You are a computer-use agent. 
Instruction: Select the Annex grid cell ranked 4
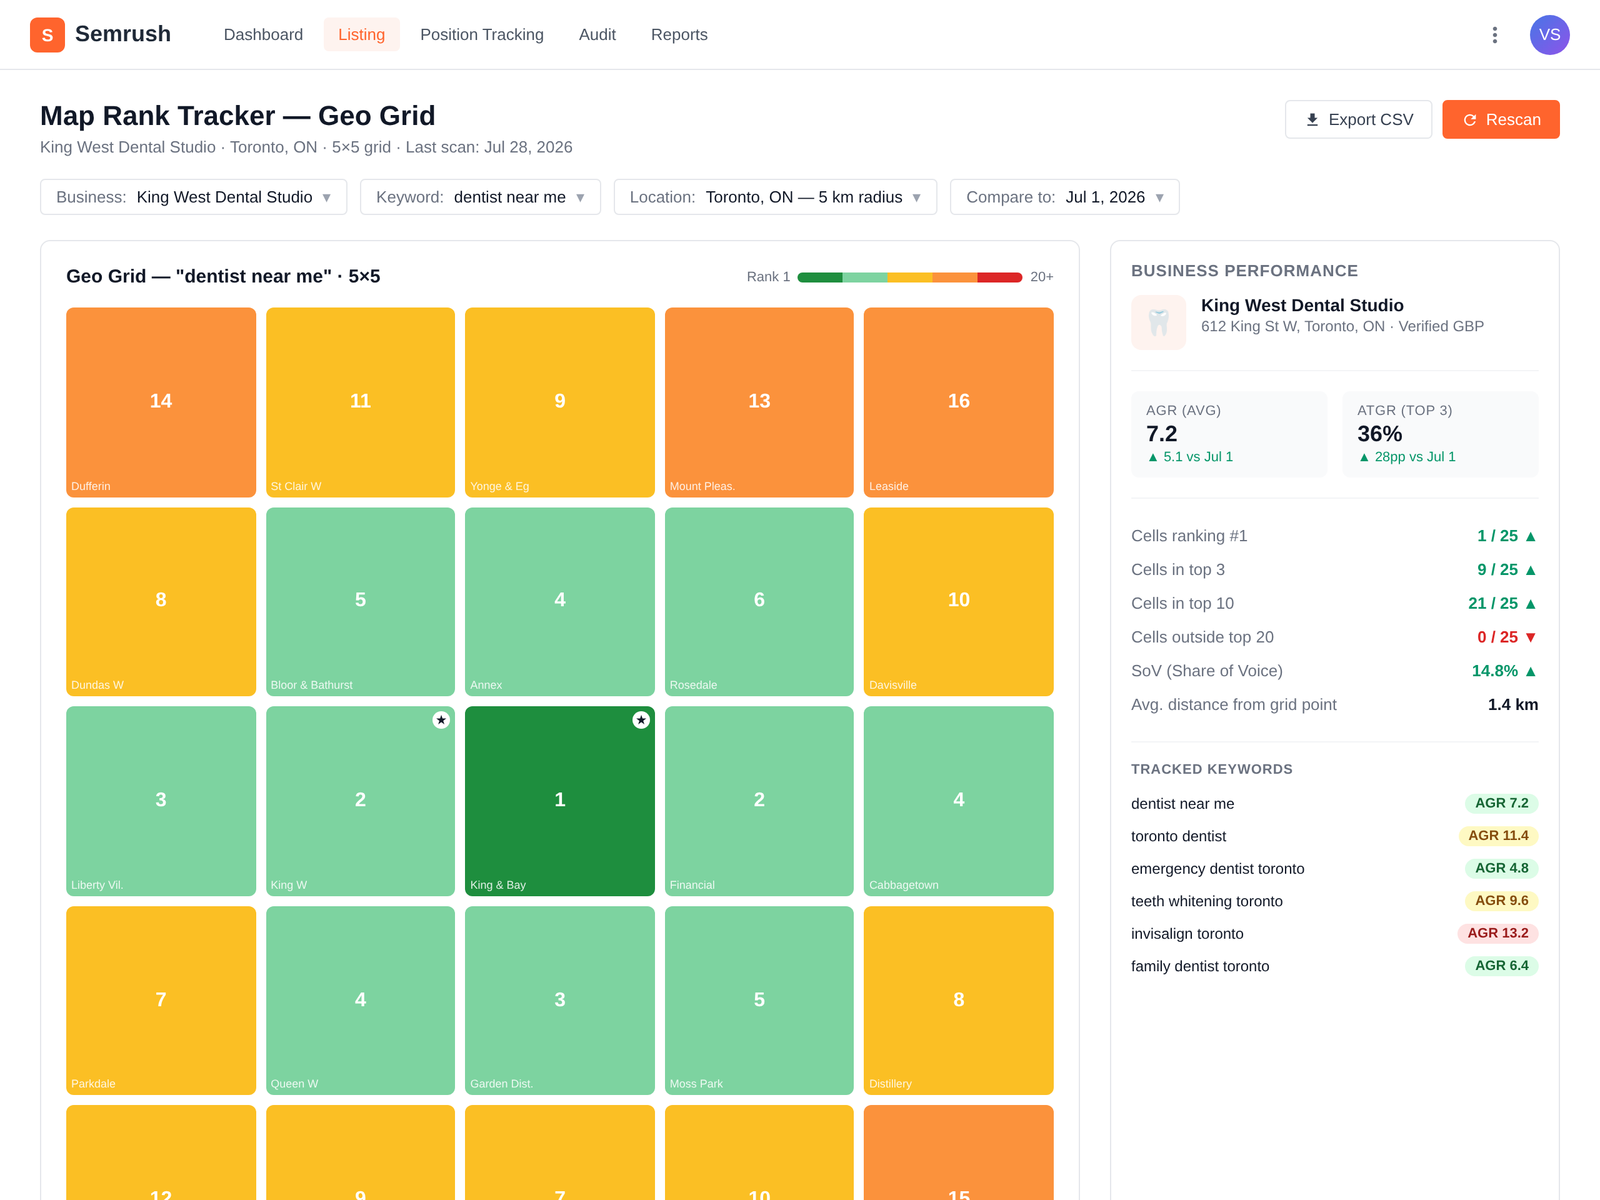560,602
